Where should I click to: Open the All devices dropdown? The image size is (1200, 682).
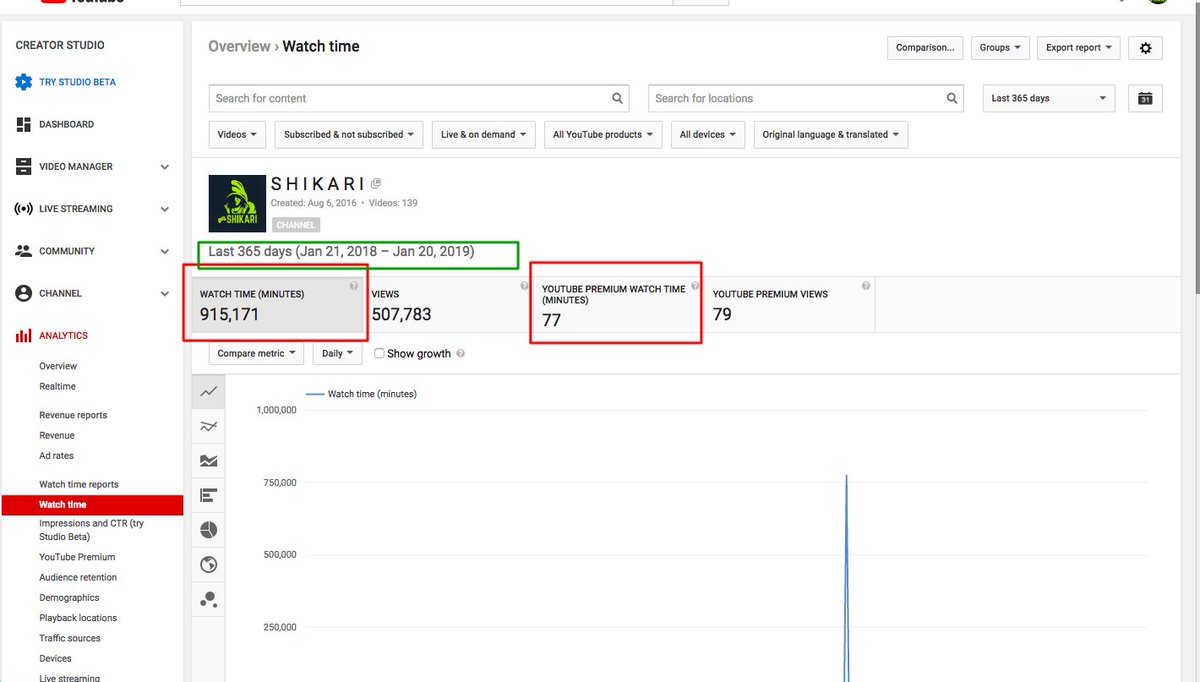pyautogui.click(x=708, y=135)
